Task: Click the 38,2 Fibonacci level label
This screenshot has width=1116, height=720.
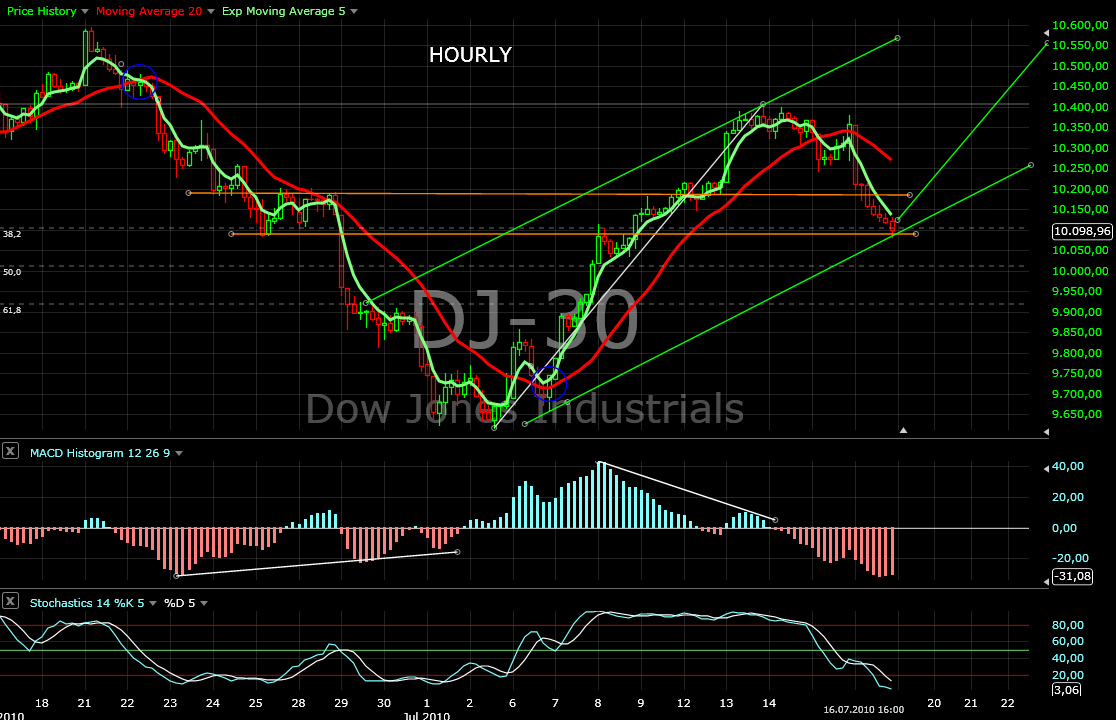Action: (x=12, y=234)
